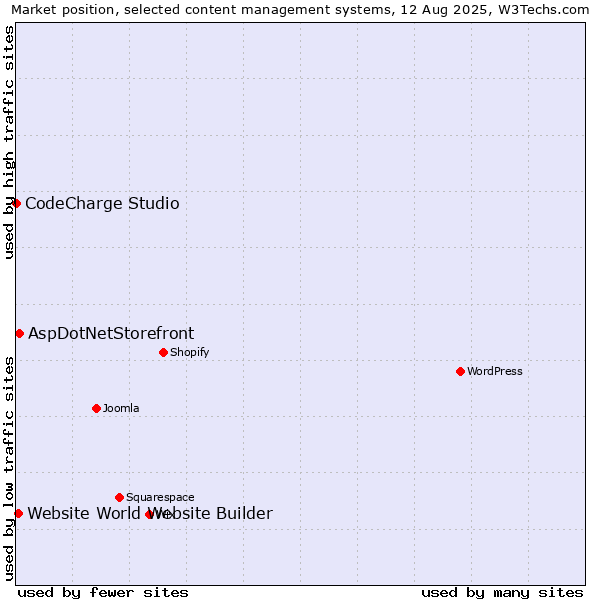Click the 'used by fewer sites' axis label
Image resolution: width=600 pixels, height=600 pixels.
103,593
